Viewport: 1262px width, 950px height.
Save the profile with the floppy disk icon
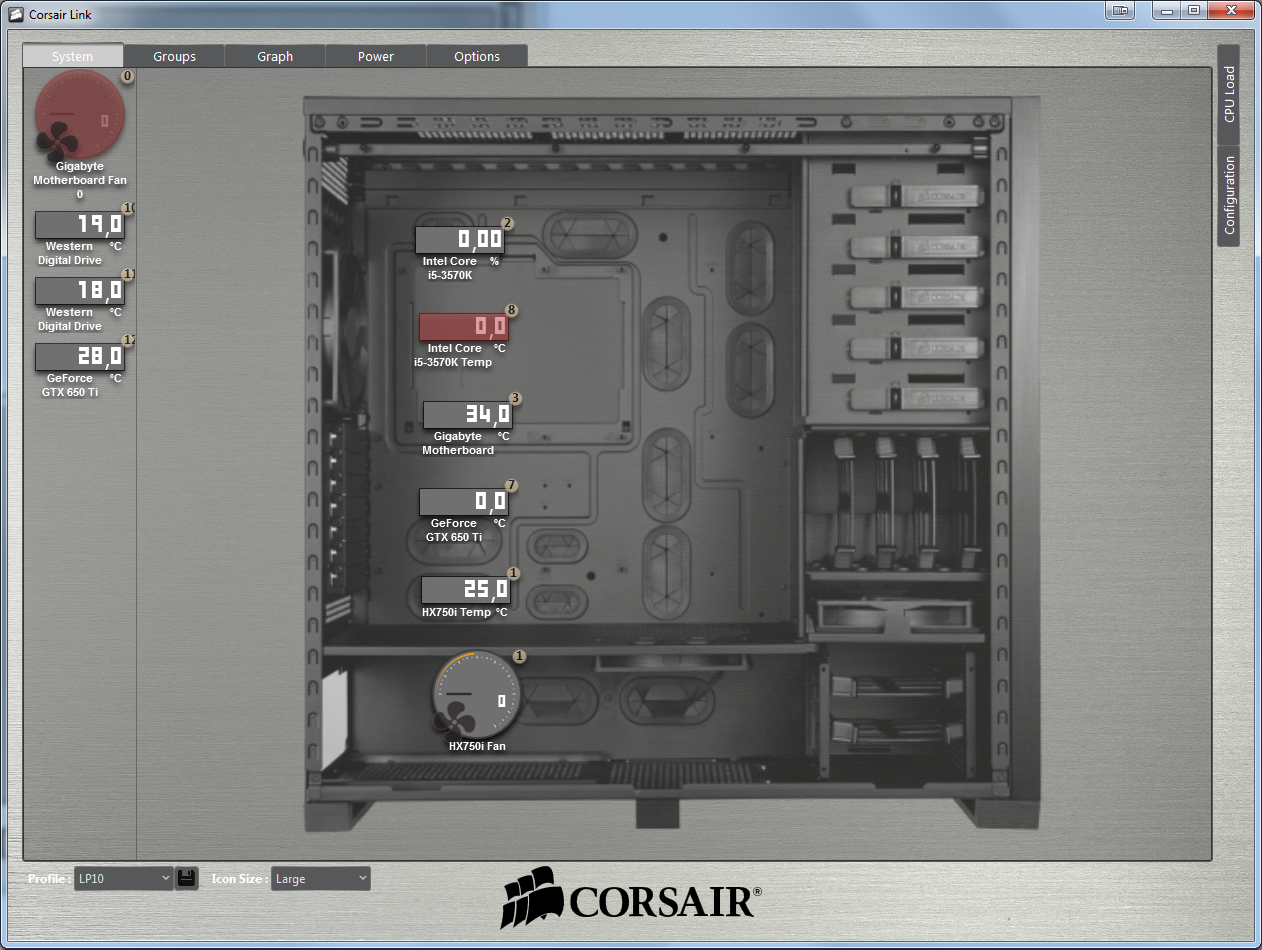tap(187, 878)
